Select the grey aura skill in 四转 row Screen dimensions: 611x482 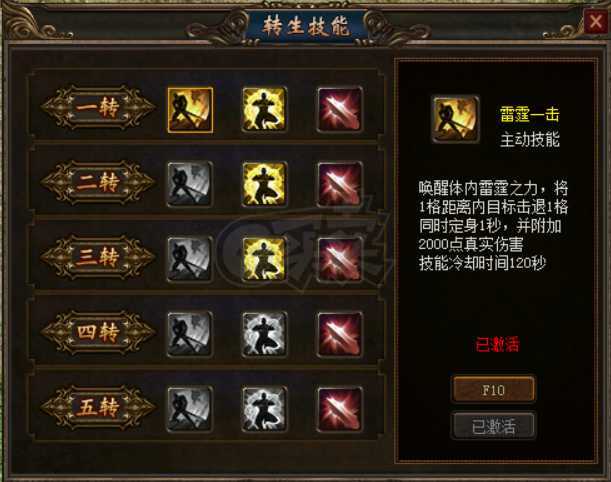[265, 334]
